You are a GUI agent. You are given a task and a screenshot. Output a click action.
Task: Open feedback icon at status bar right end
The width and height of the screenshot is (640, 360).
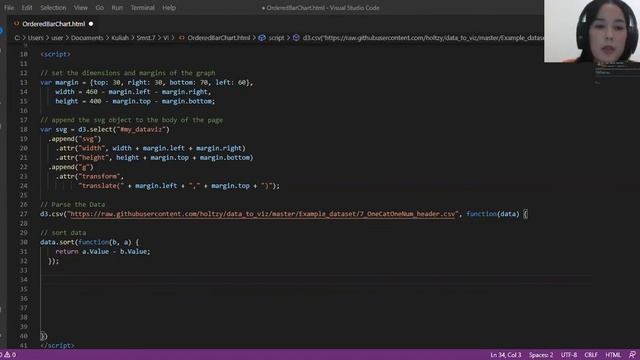point(632,355)
